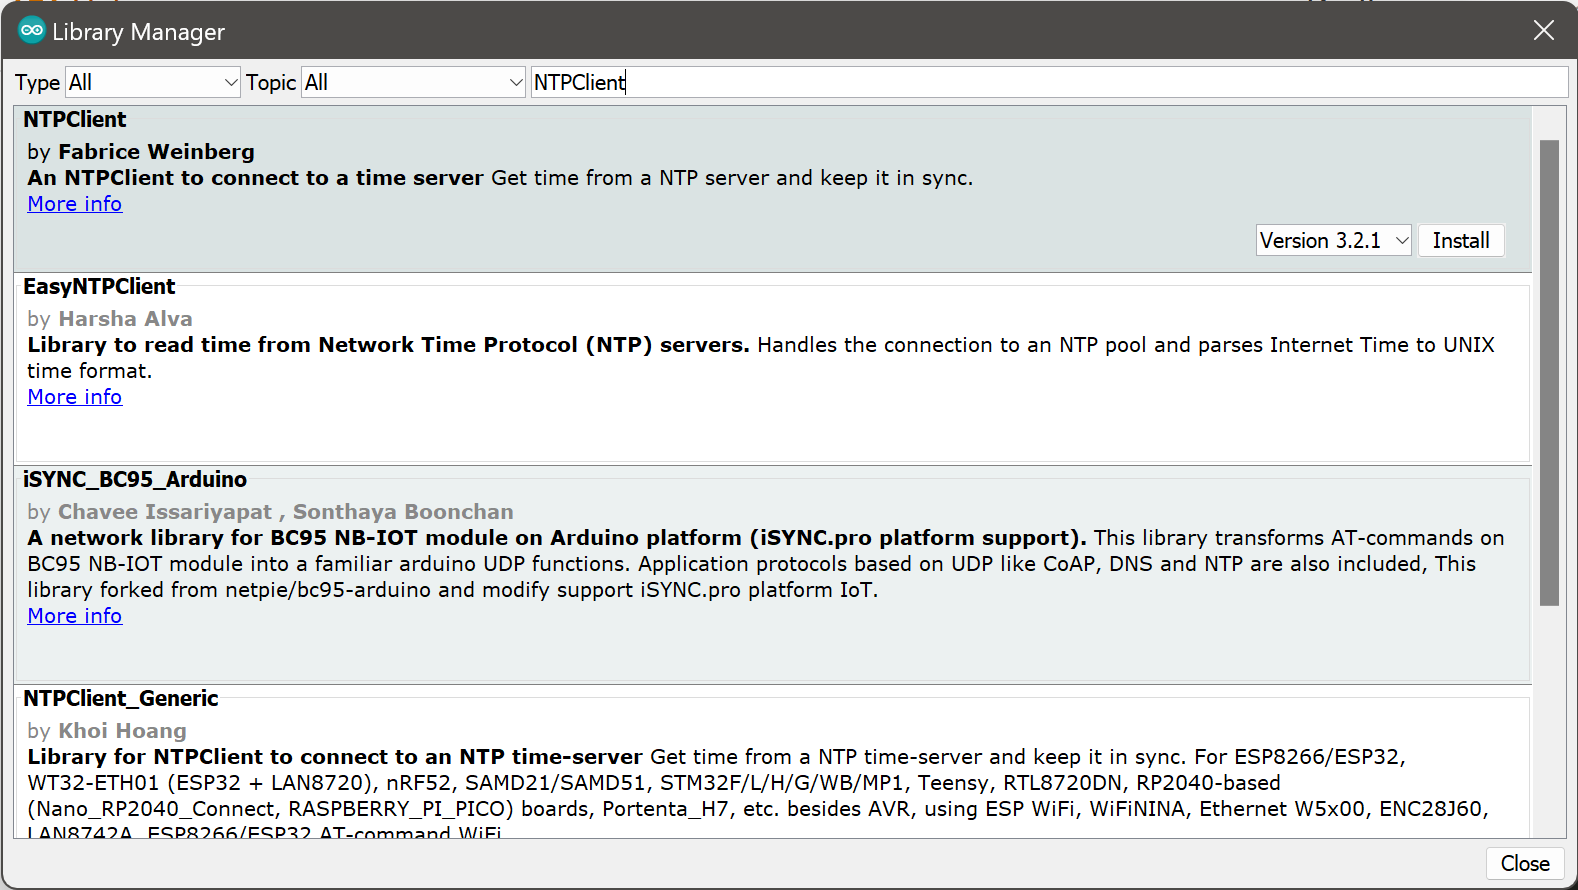Click the Close button at bottom
This screenshot has width=1578, height=890.
[1525, 863]
